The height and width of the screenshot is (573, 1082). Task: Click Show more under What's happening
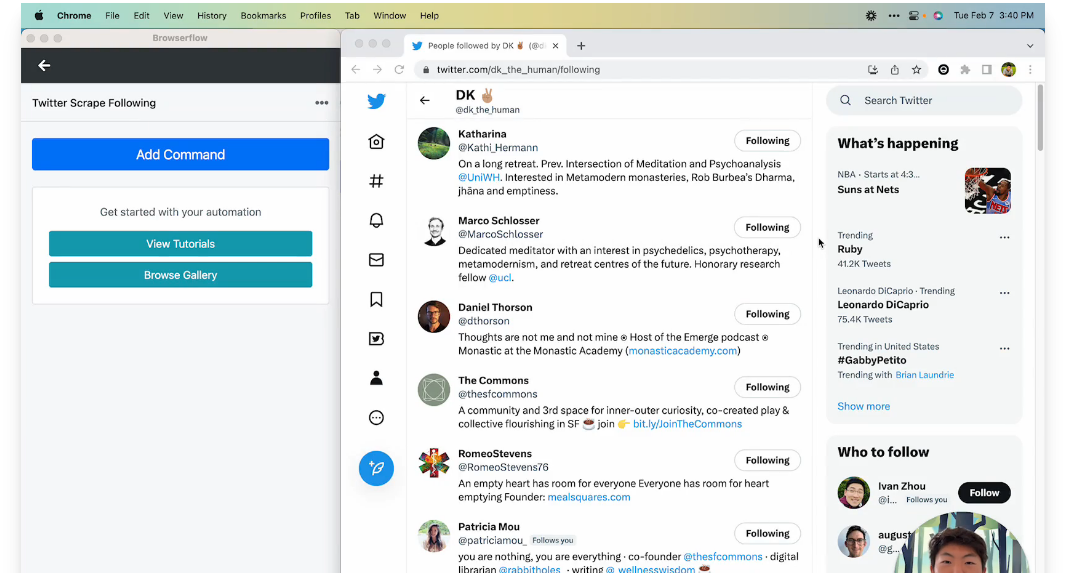[863, 406]
